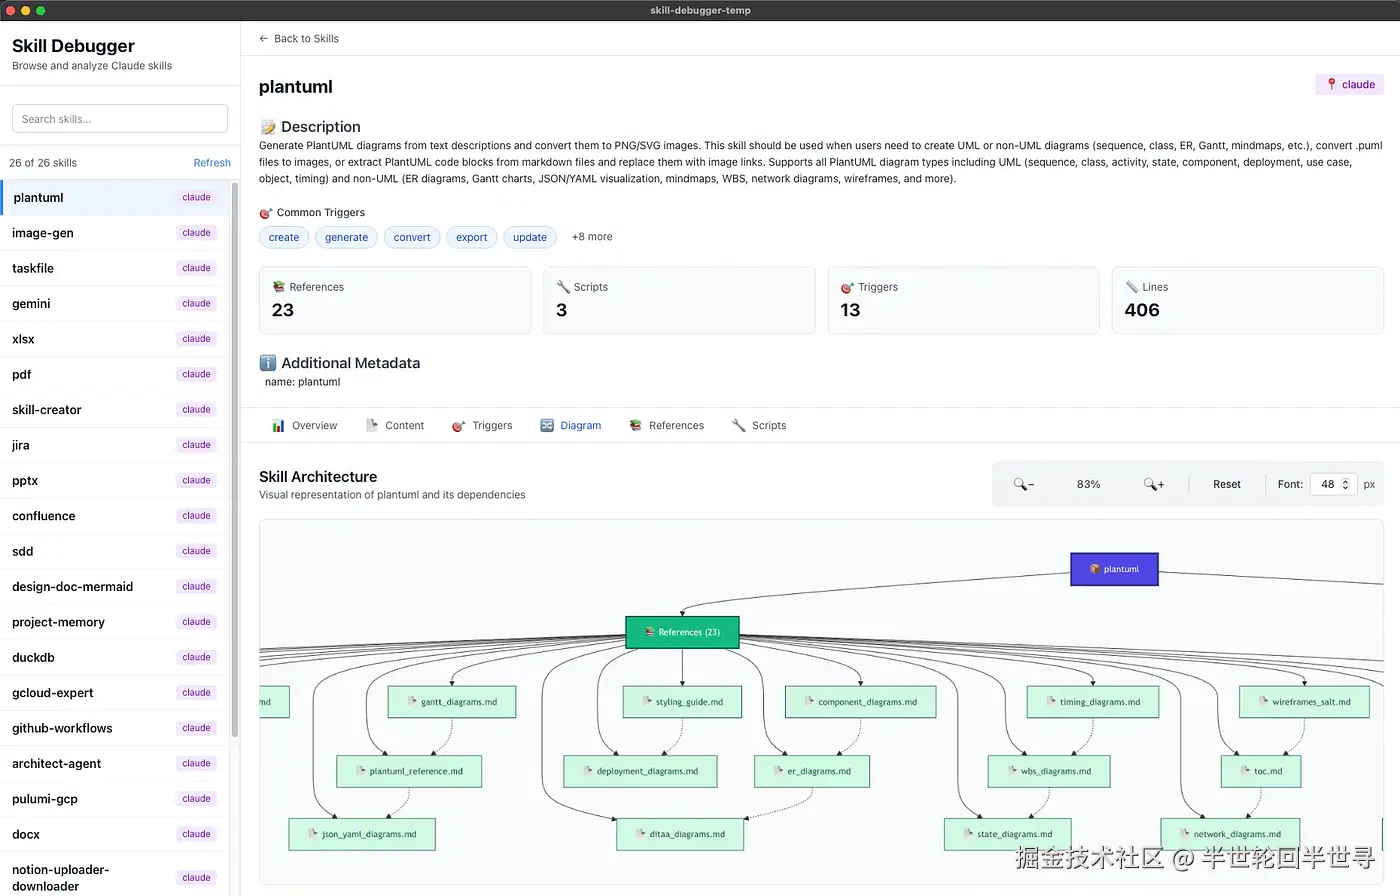
Task: Select the green References (23) node
Action: pos(682,632)
